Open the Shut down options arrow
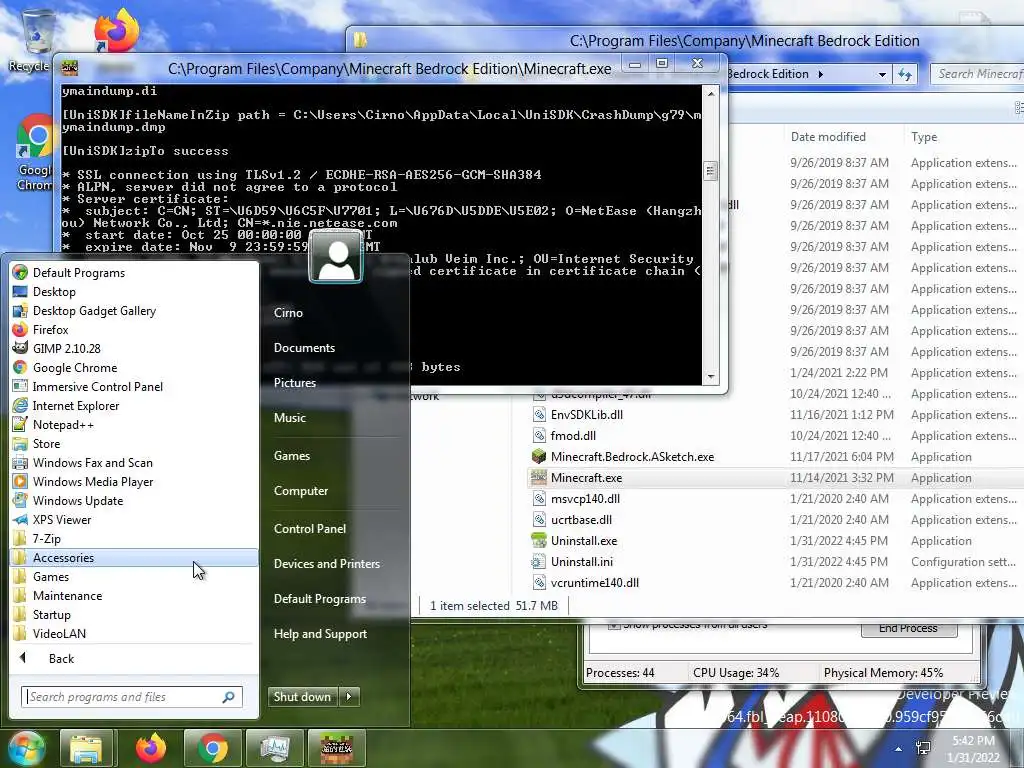The image size is (1024, 768). click(x=349, y=697)
